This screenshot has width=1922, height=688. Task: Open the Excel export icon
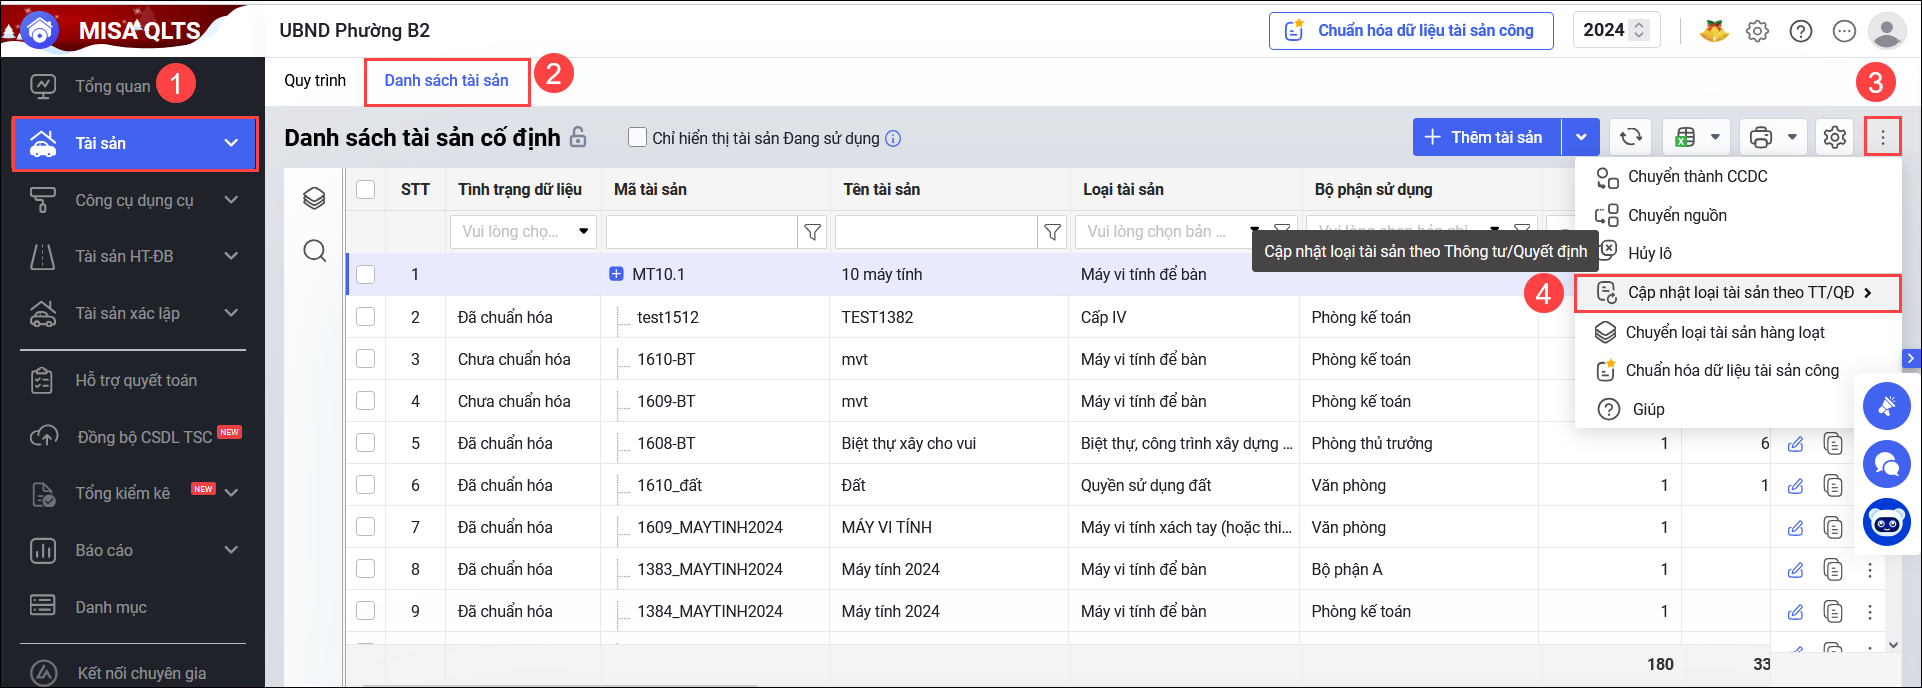point(1686,137)
